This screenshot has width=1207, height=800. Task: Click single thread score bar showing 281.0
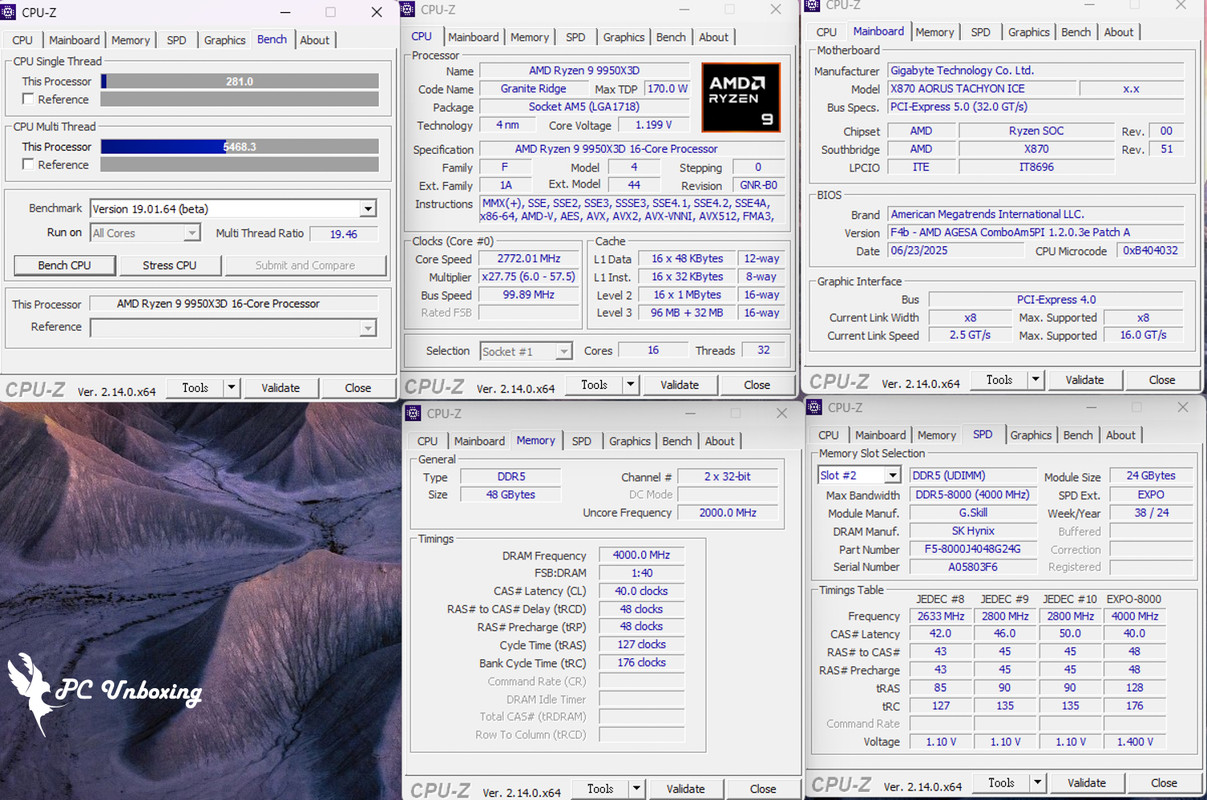click(240, 81)
